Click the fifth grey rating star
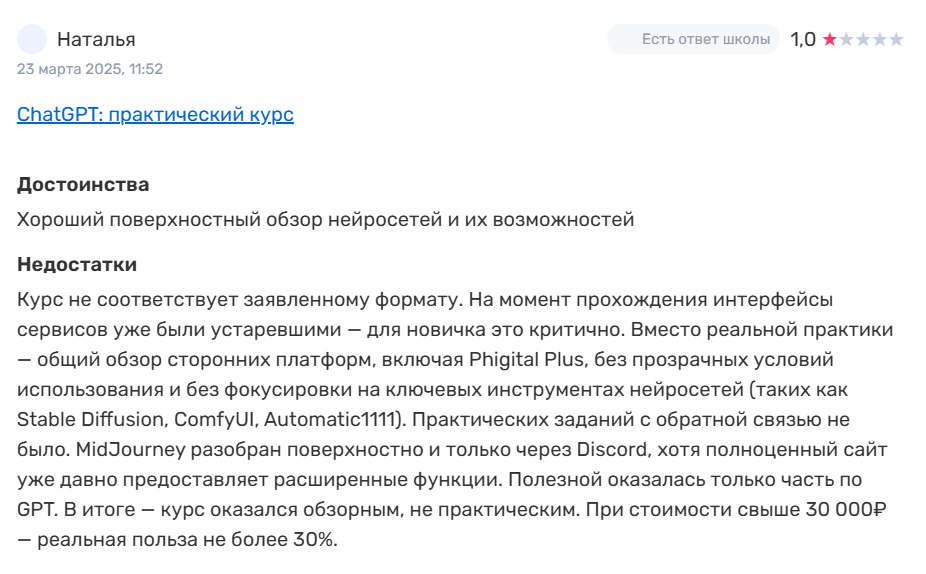Screen dimensions: 926x574 pos(896,40)
